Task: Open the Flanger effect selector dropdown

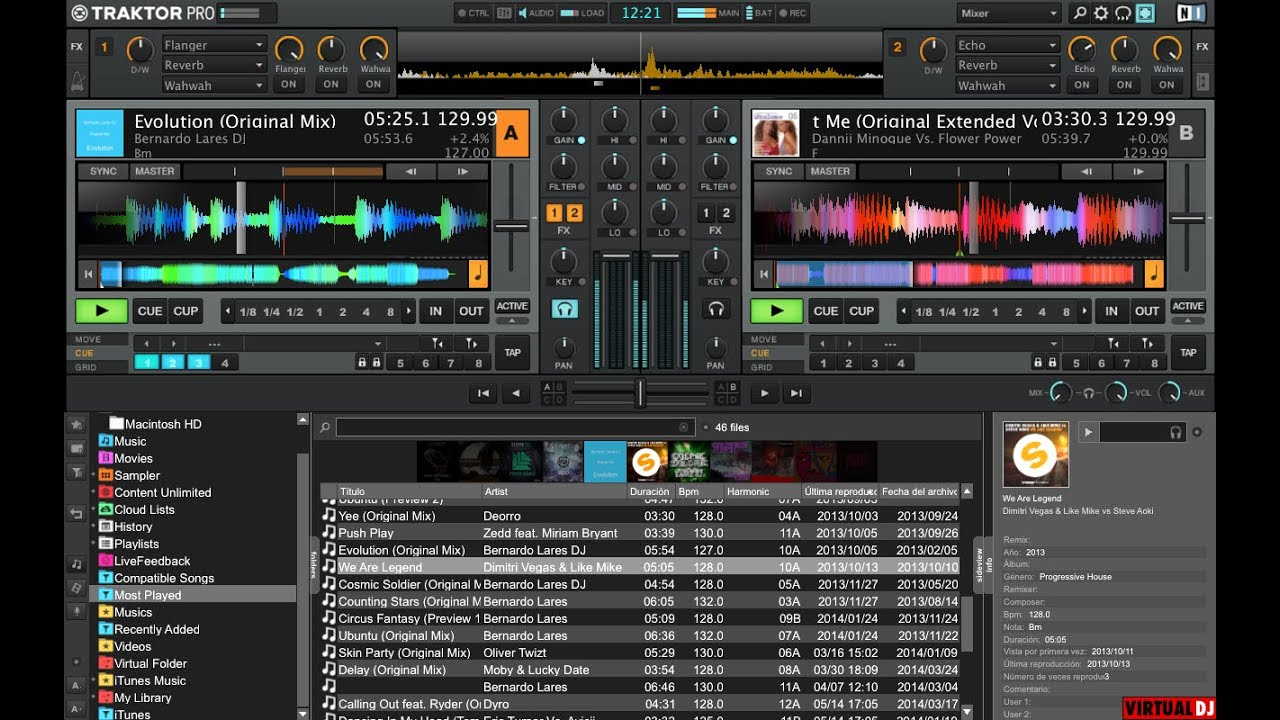Action: pos(213,44)
